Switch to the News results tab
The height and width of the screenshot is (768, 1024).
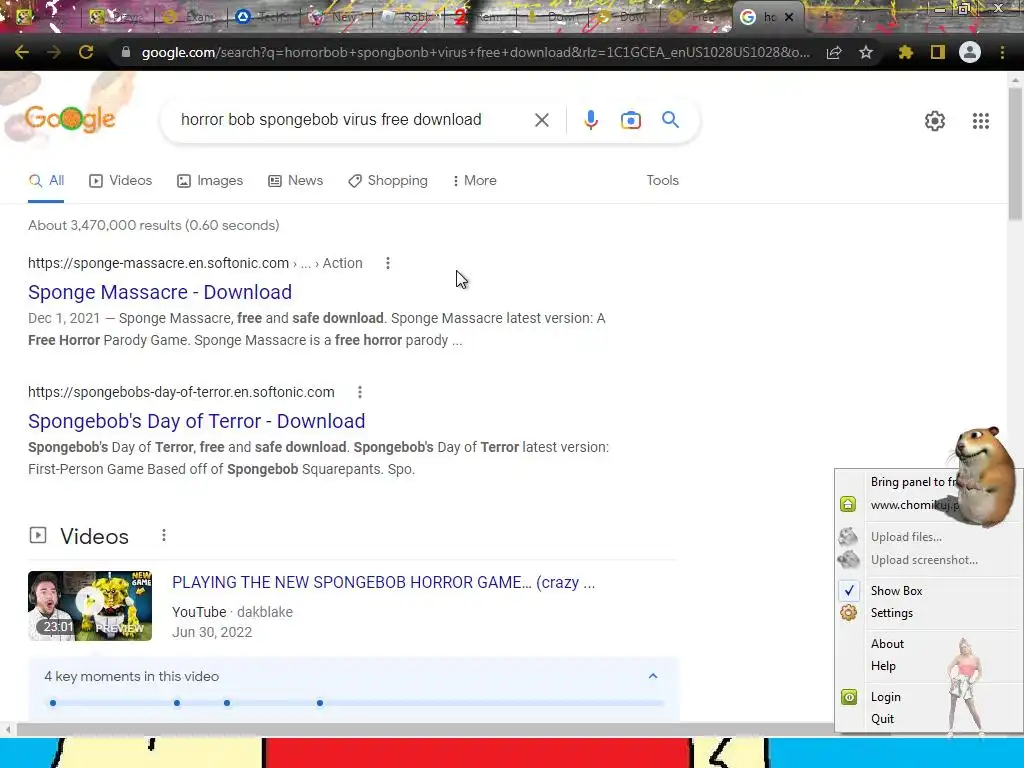click(296, 180)
